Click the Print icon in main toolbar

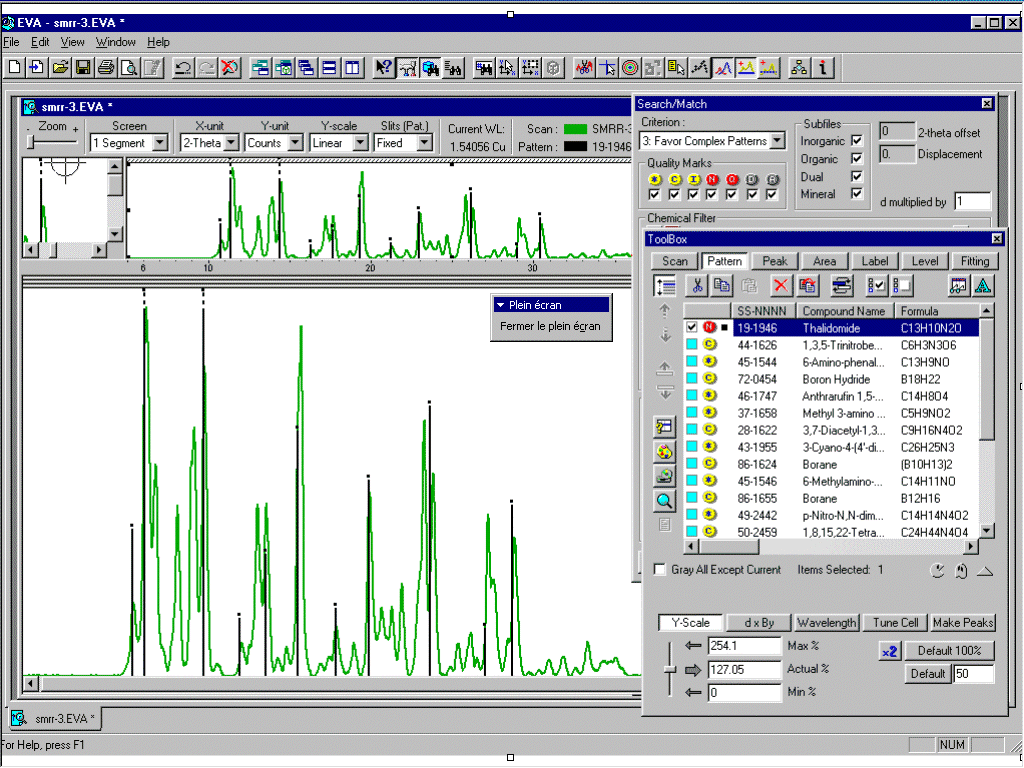click(x=106, y=68)
